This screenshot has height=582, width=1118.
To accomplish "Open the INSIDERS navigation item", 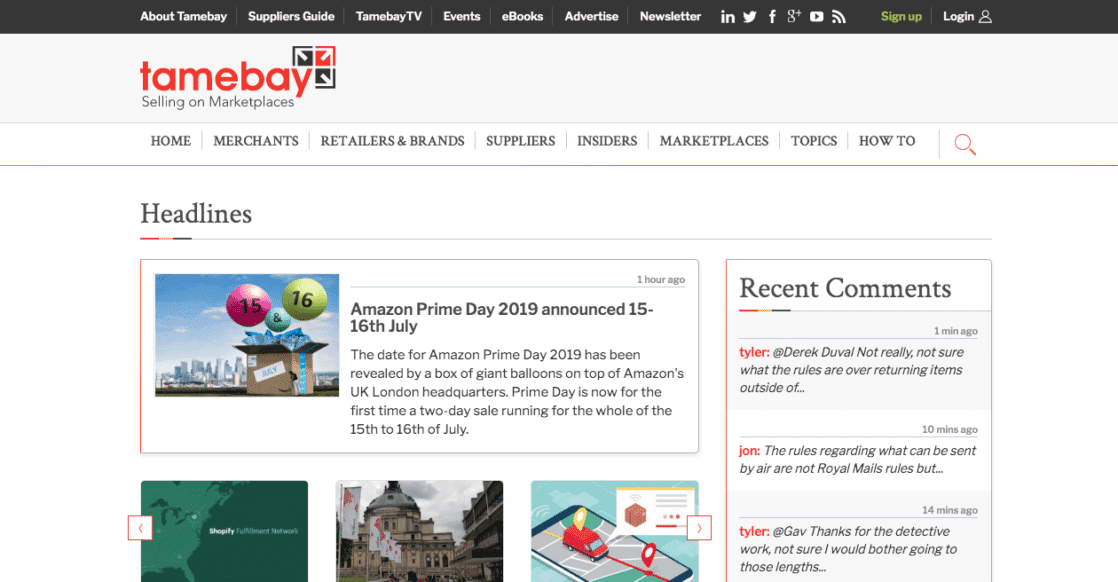I will point(607,141).
